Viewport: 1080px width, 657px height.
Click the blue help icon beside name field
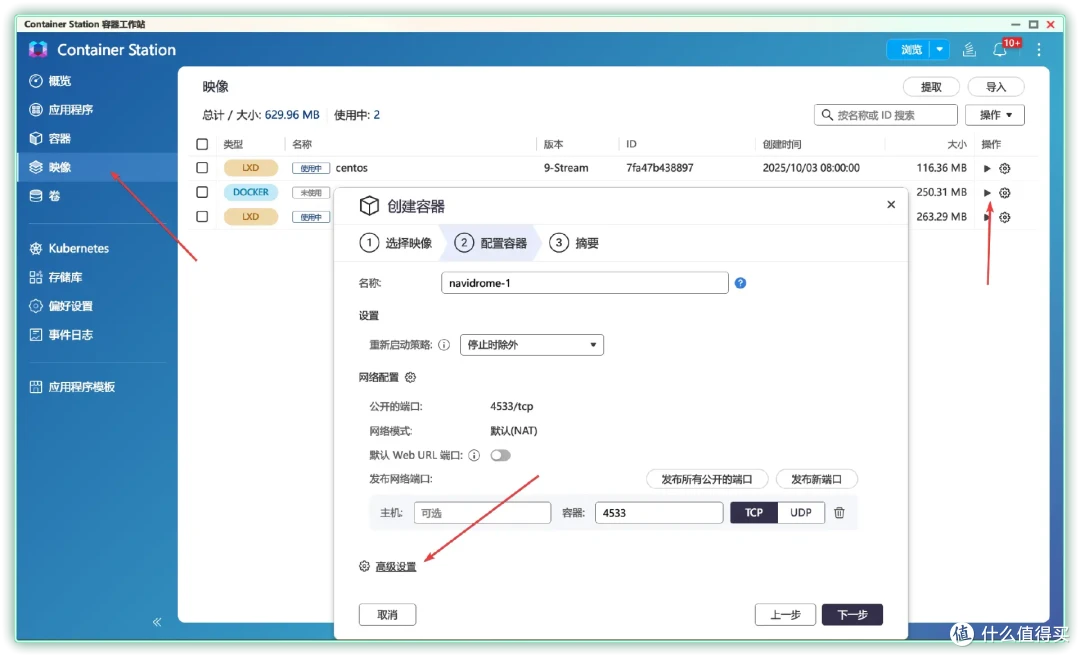click(740, 283)
